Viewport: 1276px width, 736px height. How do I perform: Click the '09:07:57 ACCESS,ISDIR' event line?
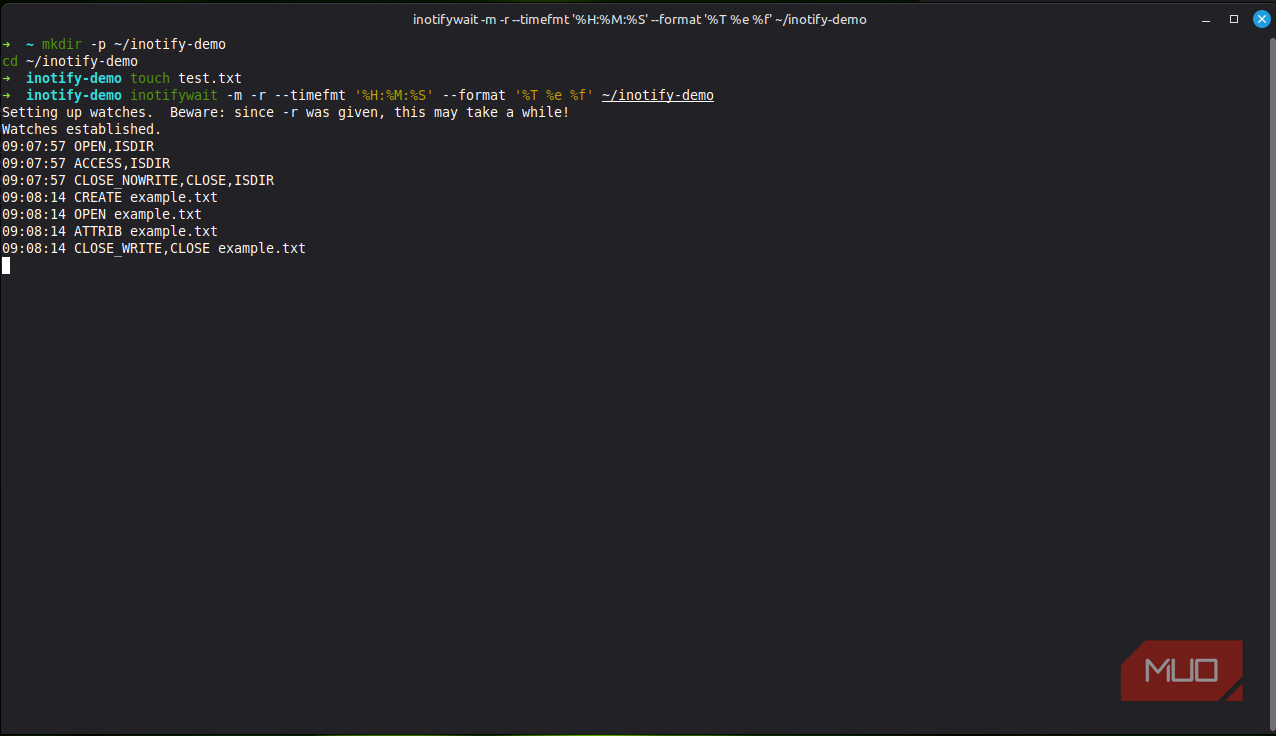click(86, 163)
